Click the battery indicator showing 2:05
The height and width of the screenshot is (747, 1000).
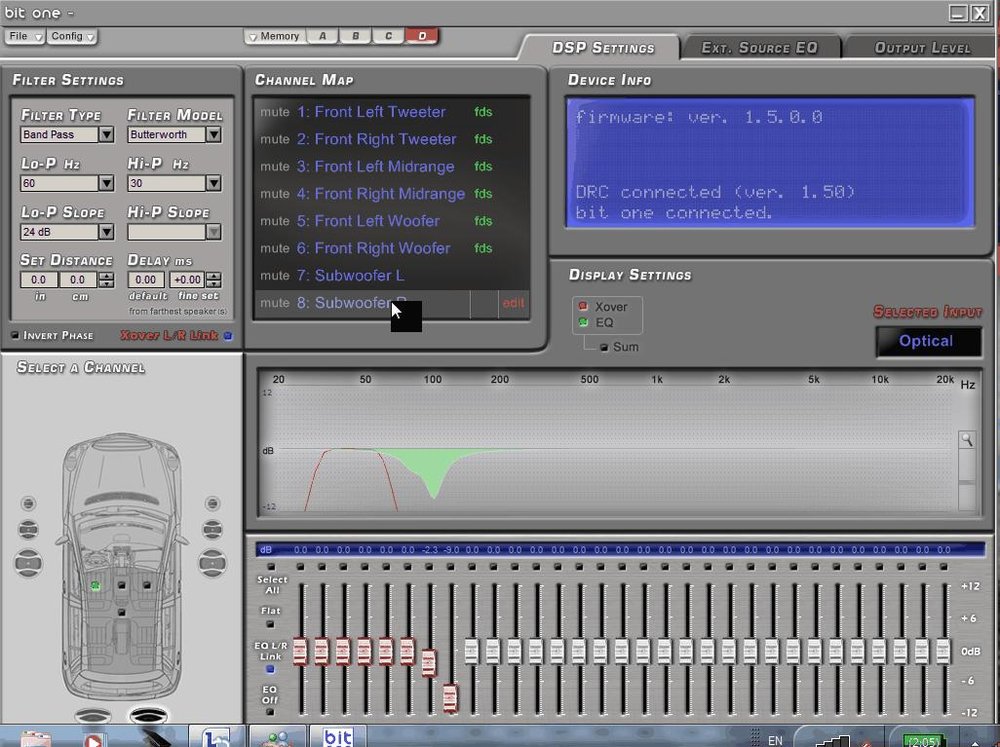click(923, 741)
